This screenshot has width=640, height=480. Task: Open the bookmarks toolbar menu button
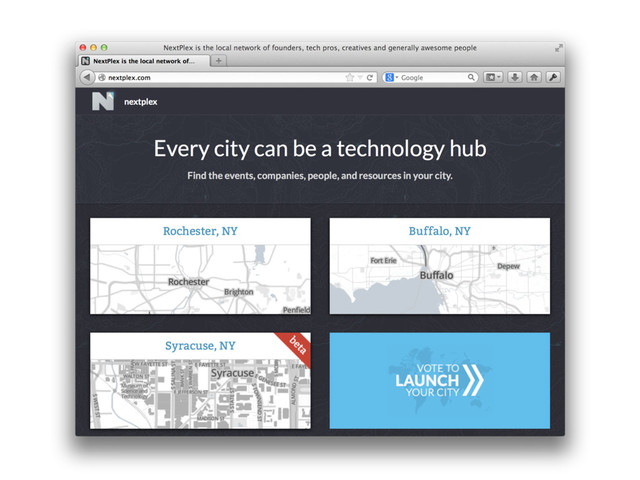click(x=493, y=77)
